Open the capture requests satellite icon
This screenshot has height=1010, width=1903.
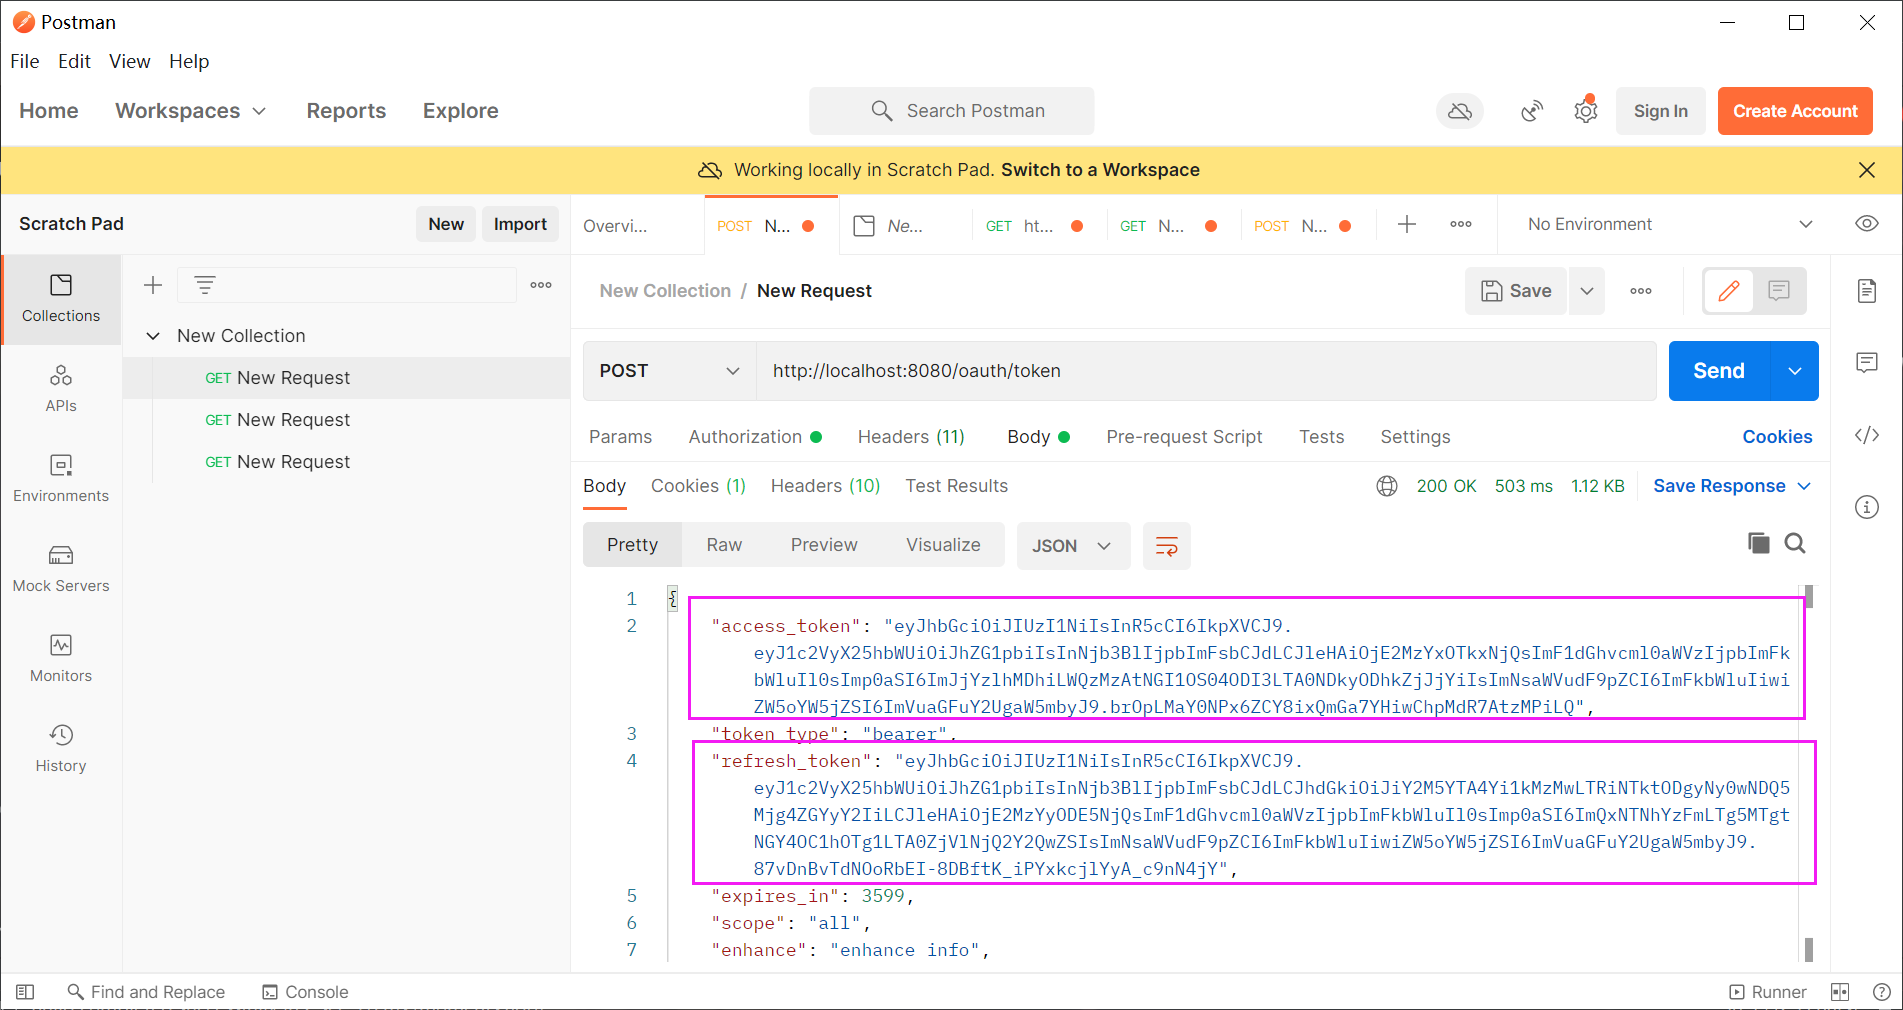pos(1532,111)
